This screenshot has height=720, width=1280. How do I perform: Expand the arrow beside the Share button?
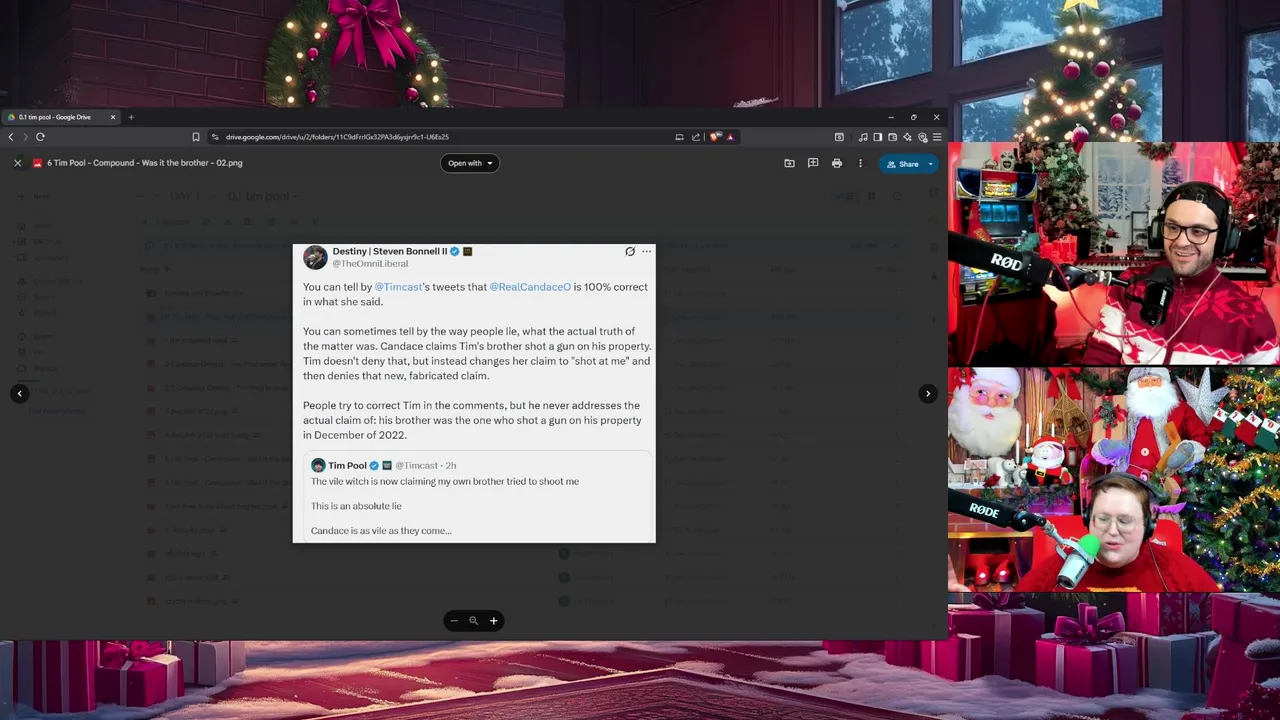coord(931,164)
